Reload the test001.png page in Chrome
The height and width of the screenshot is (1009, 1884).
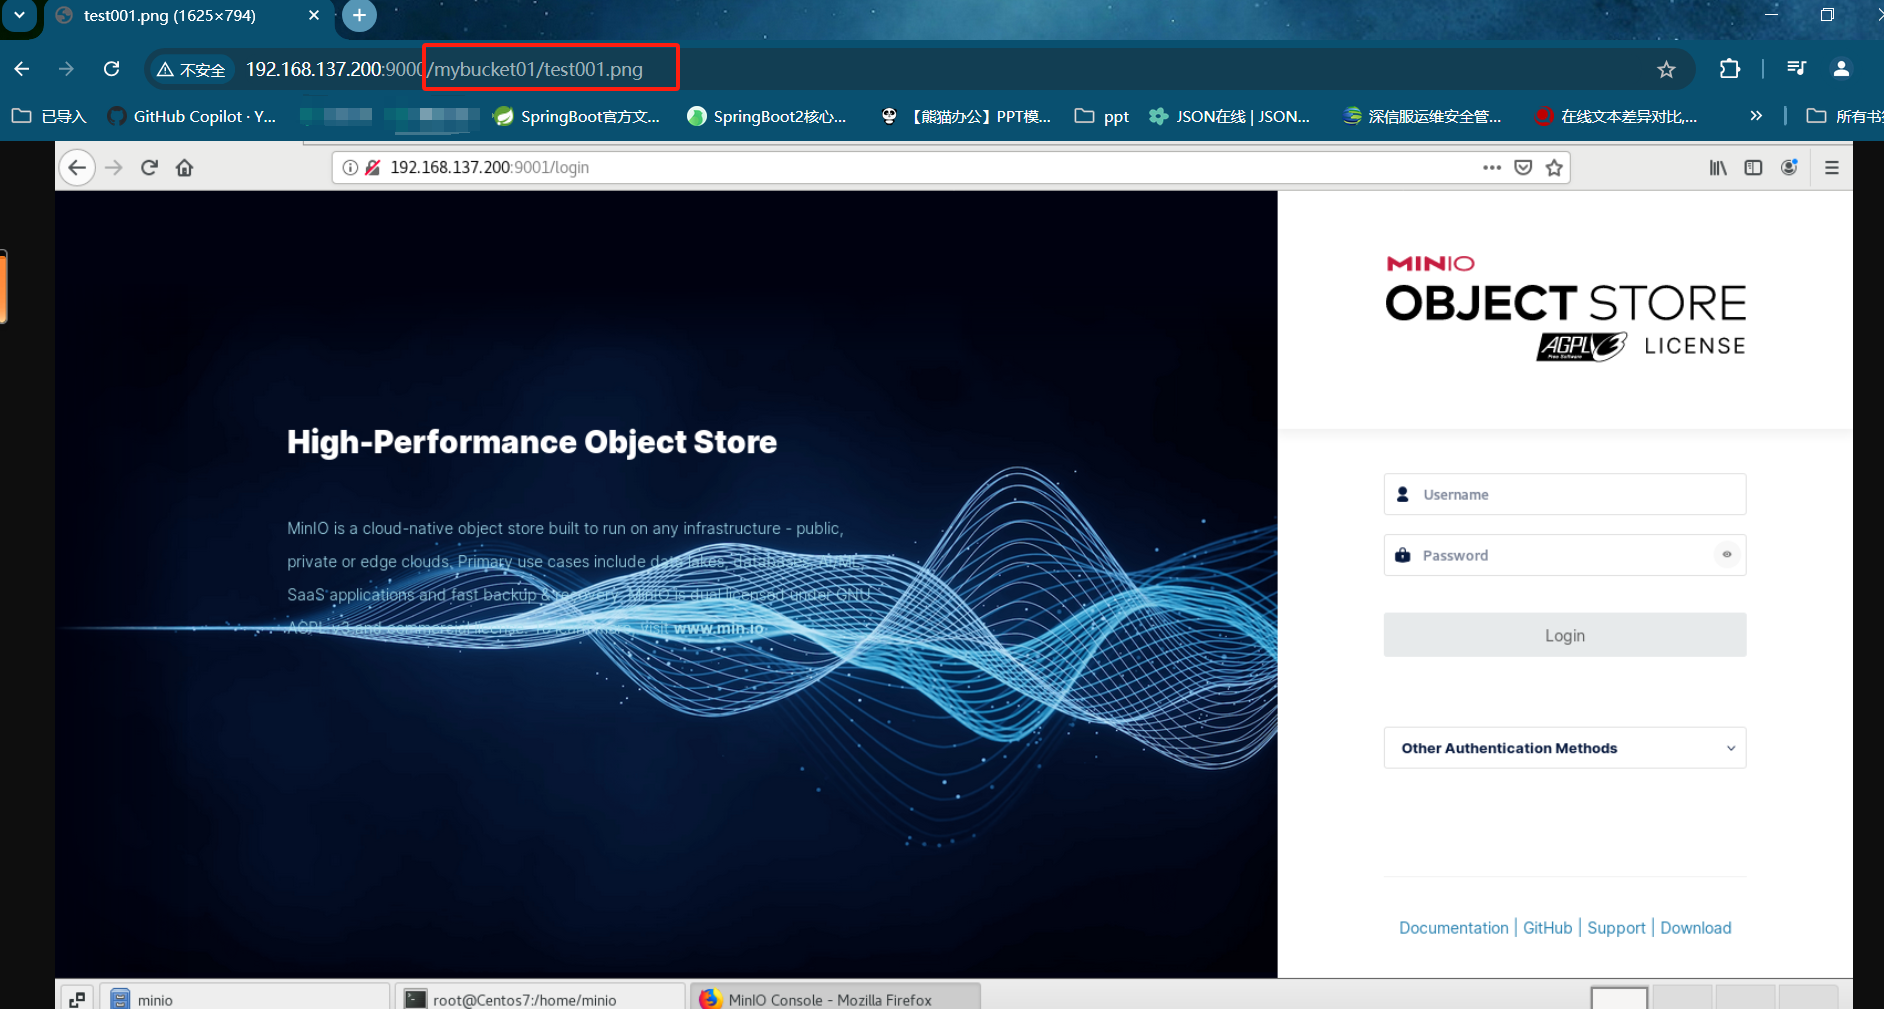tap(112, 69)
